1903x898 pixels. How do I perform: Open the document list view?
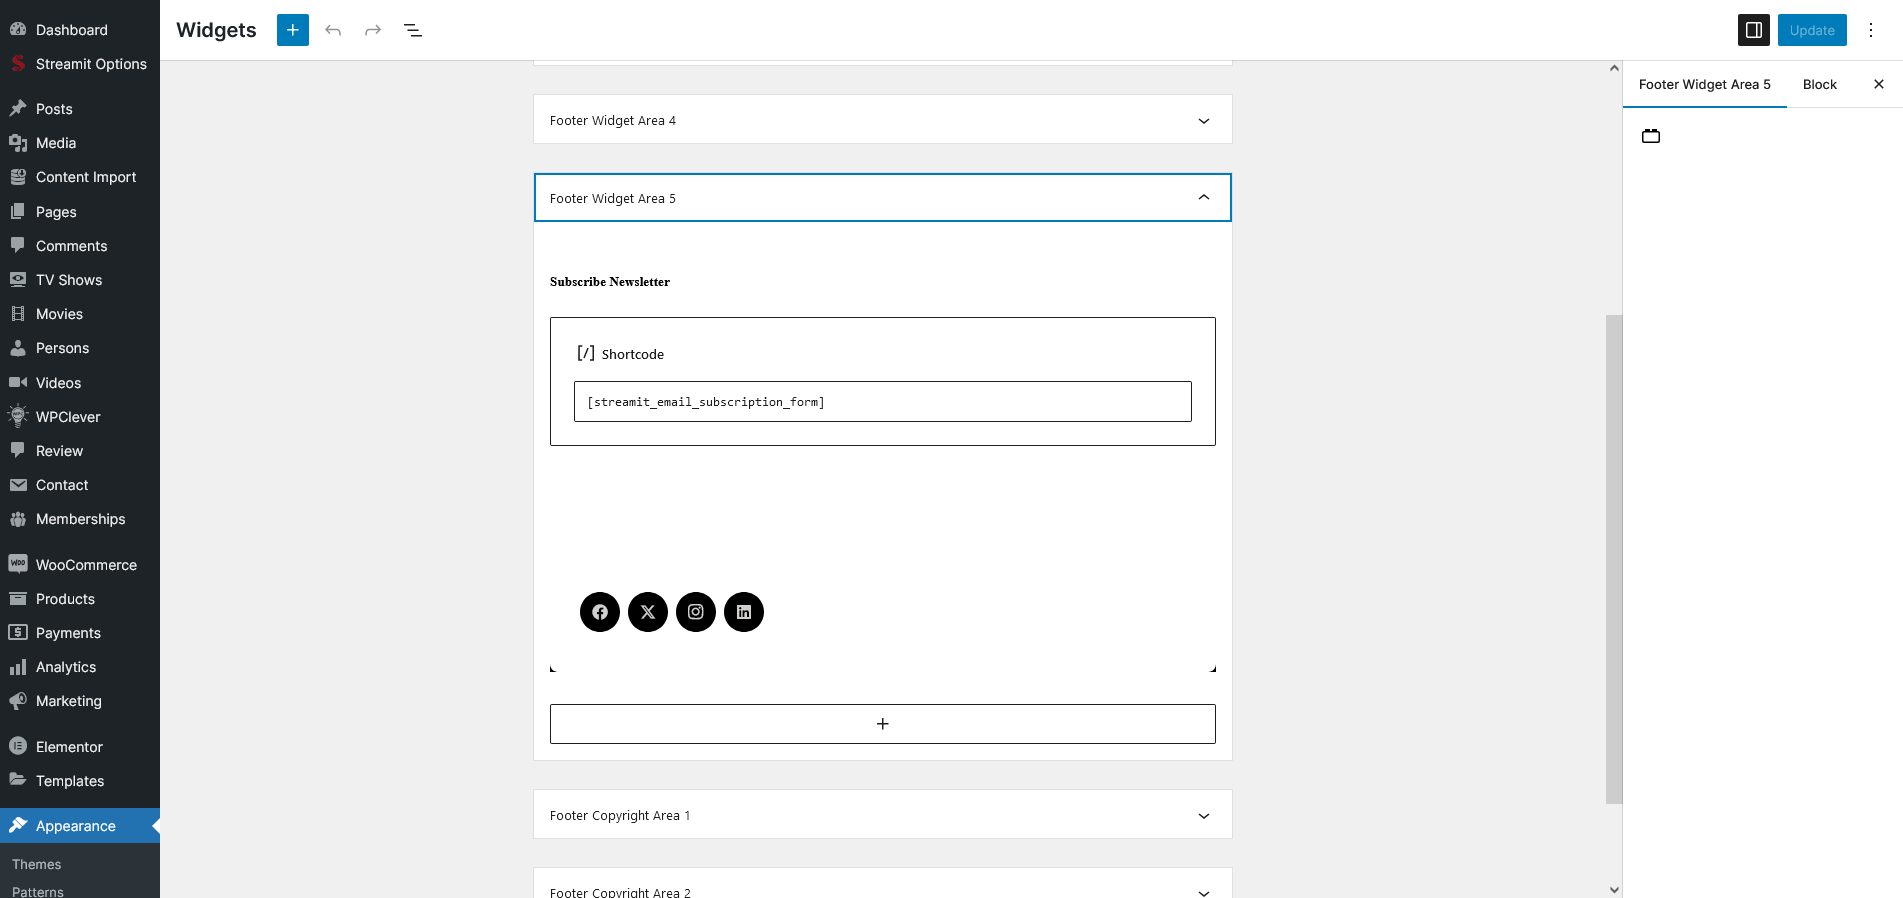tap(413, 30)
